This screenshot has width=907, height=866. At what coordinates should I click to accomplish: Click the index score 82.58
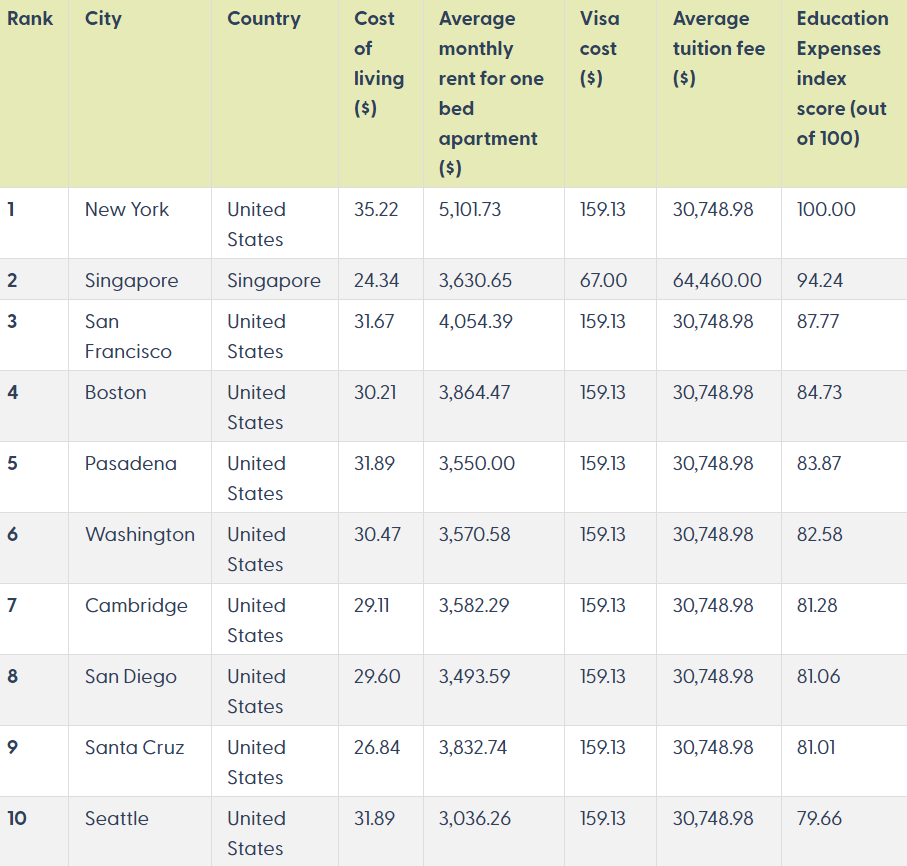[x=819, y=535]
